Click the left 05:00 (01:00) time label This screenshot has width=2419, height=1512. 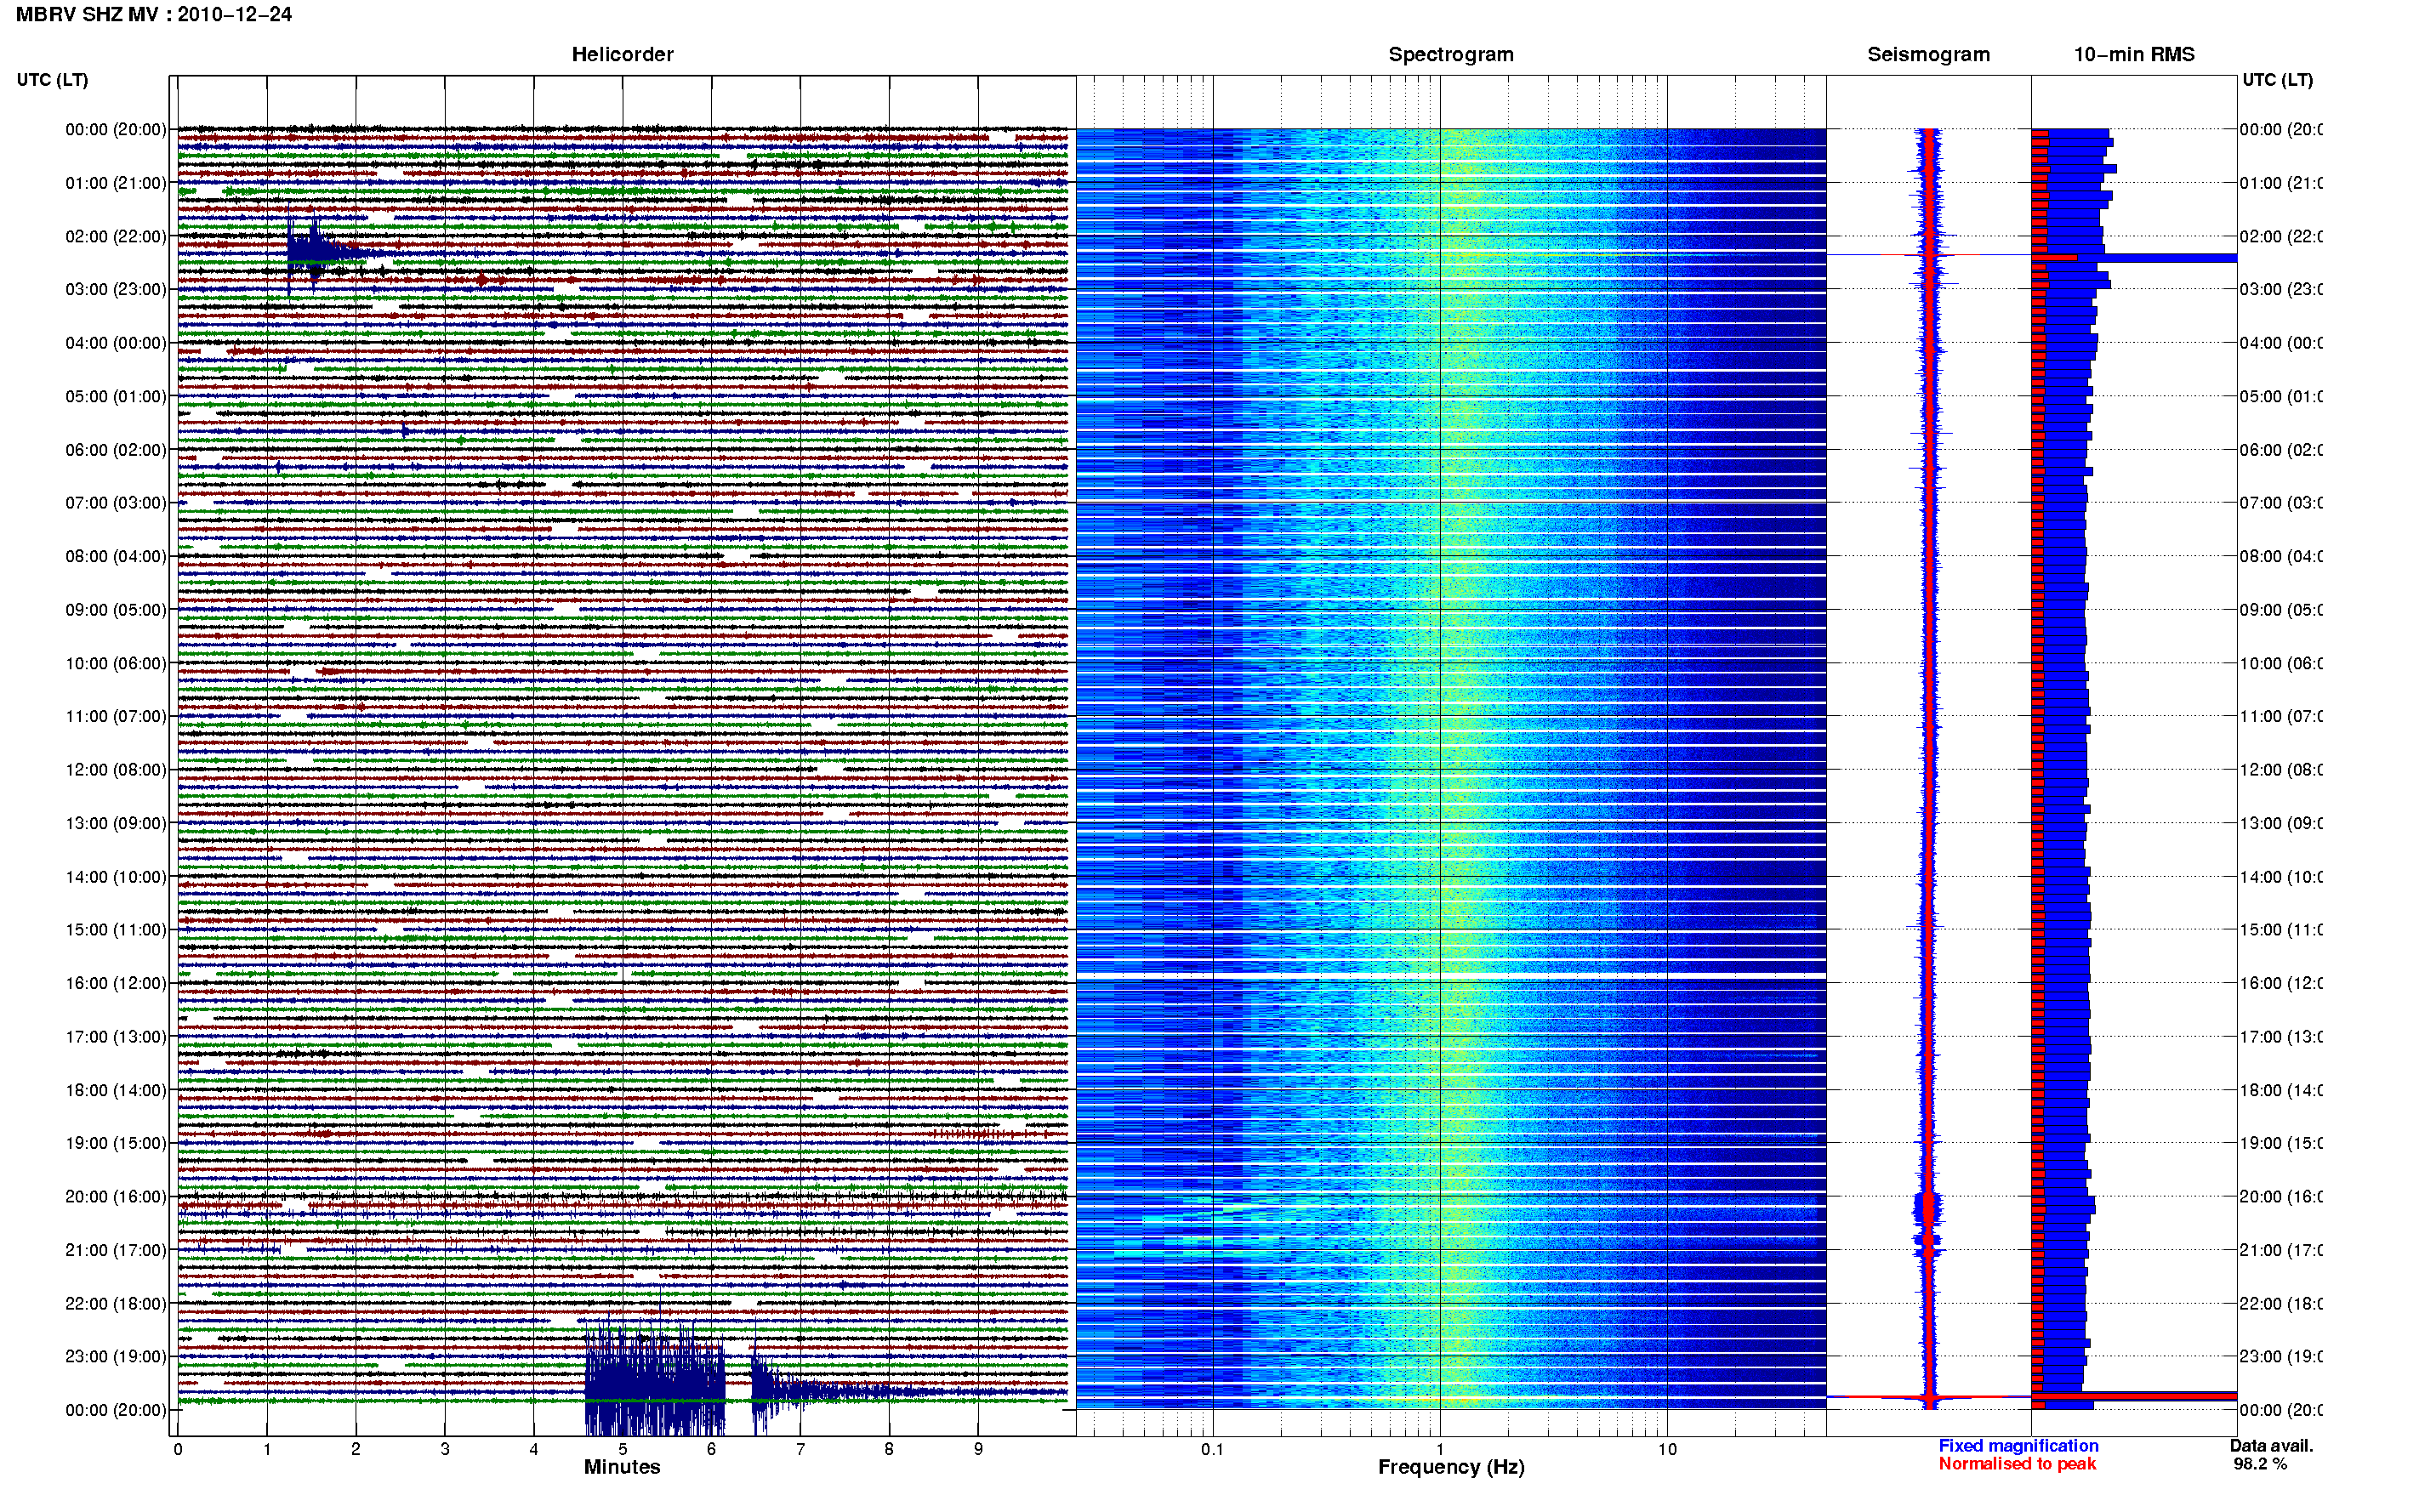(x=116, y=396)
